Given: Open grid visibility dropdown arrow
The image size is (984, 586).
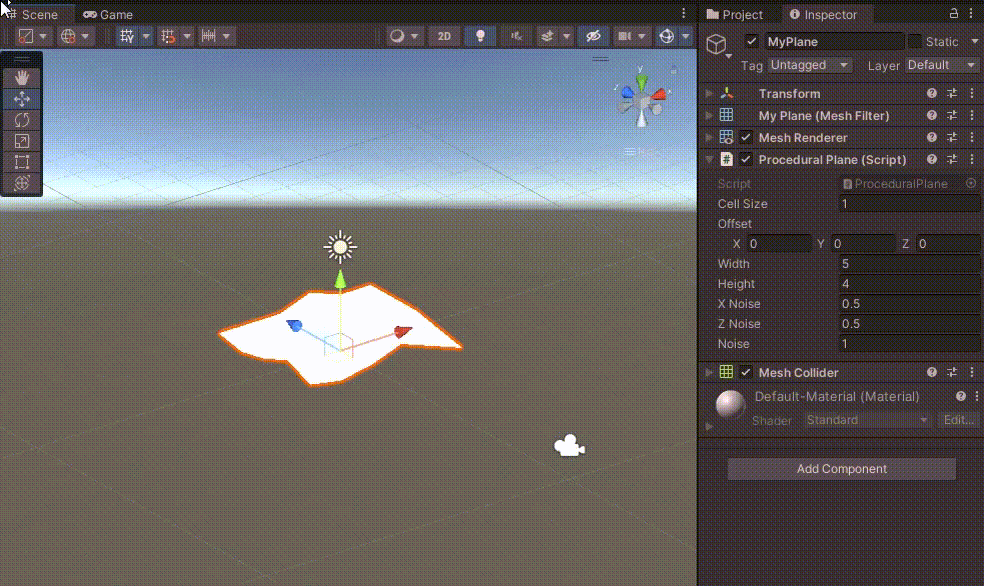Looking at the screenshot, I should [x=146, y=36].
